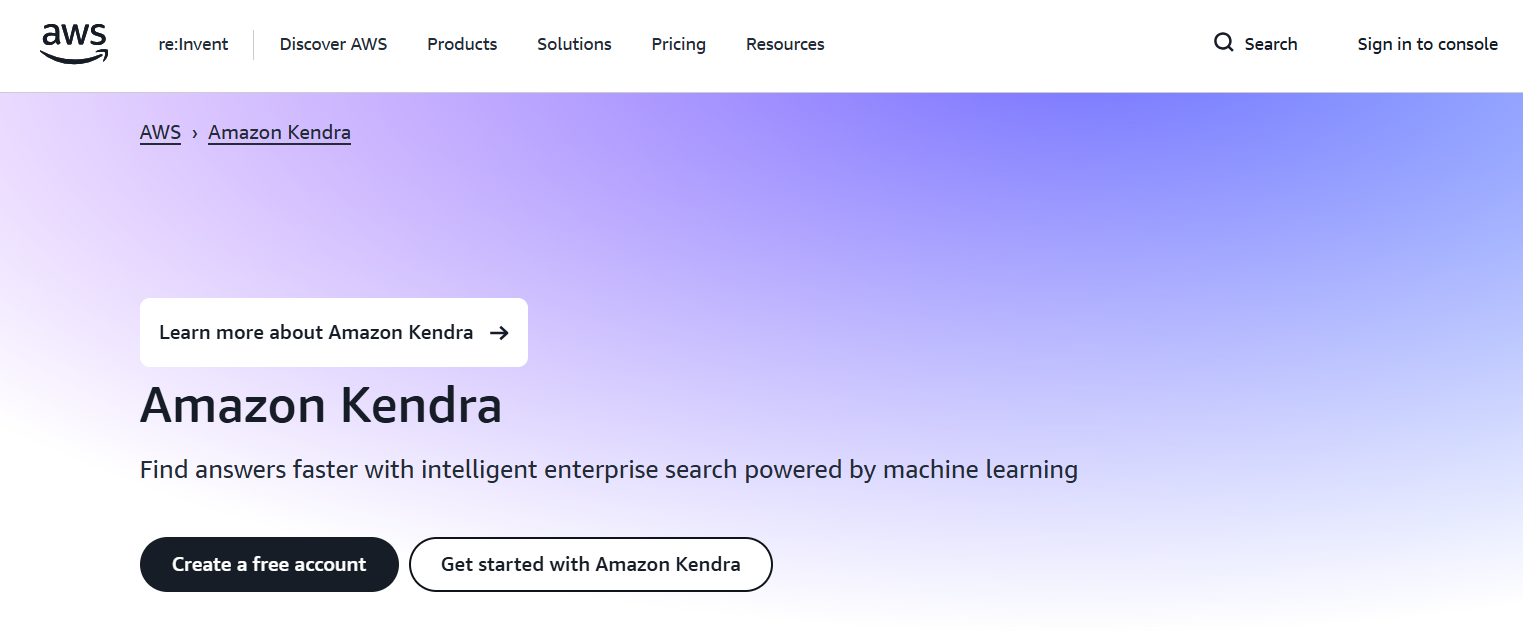Click the arrow icon in Learn more button

[499, 332]
